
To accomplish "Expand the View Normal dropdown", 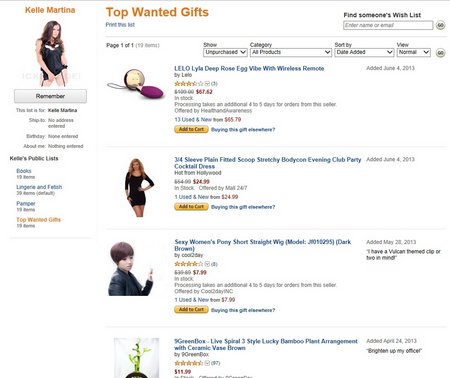I will point(413,52).
